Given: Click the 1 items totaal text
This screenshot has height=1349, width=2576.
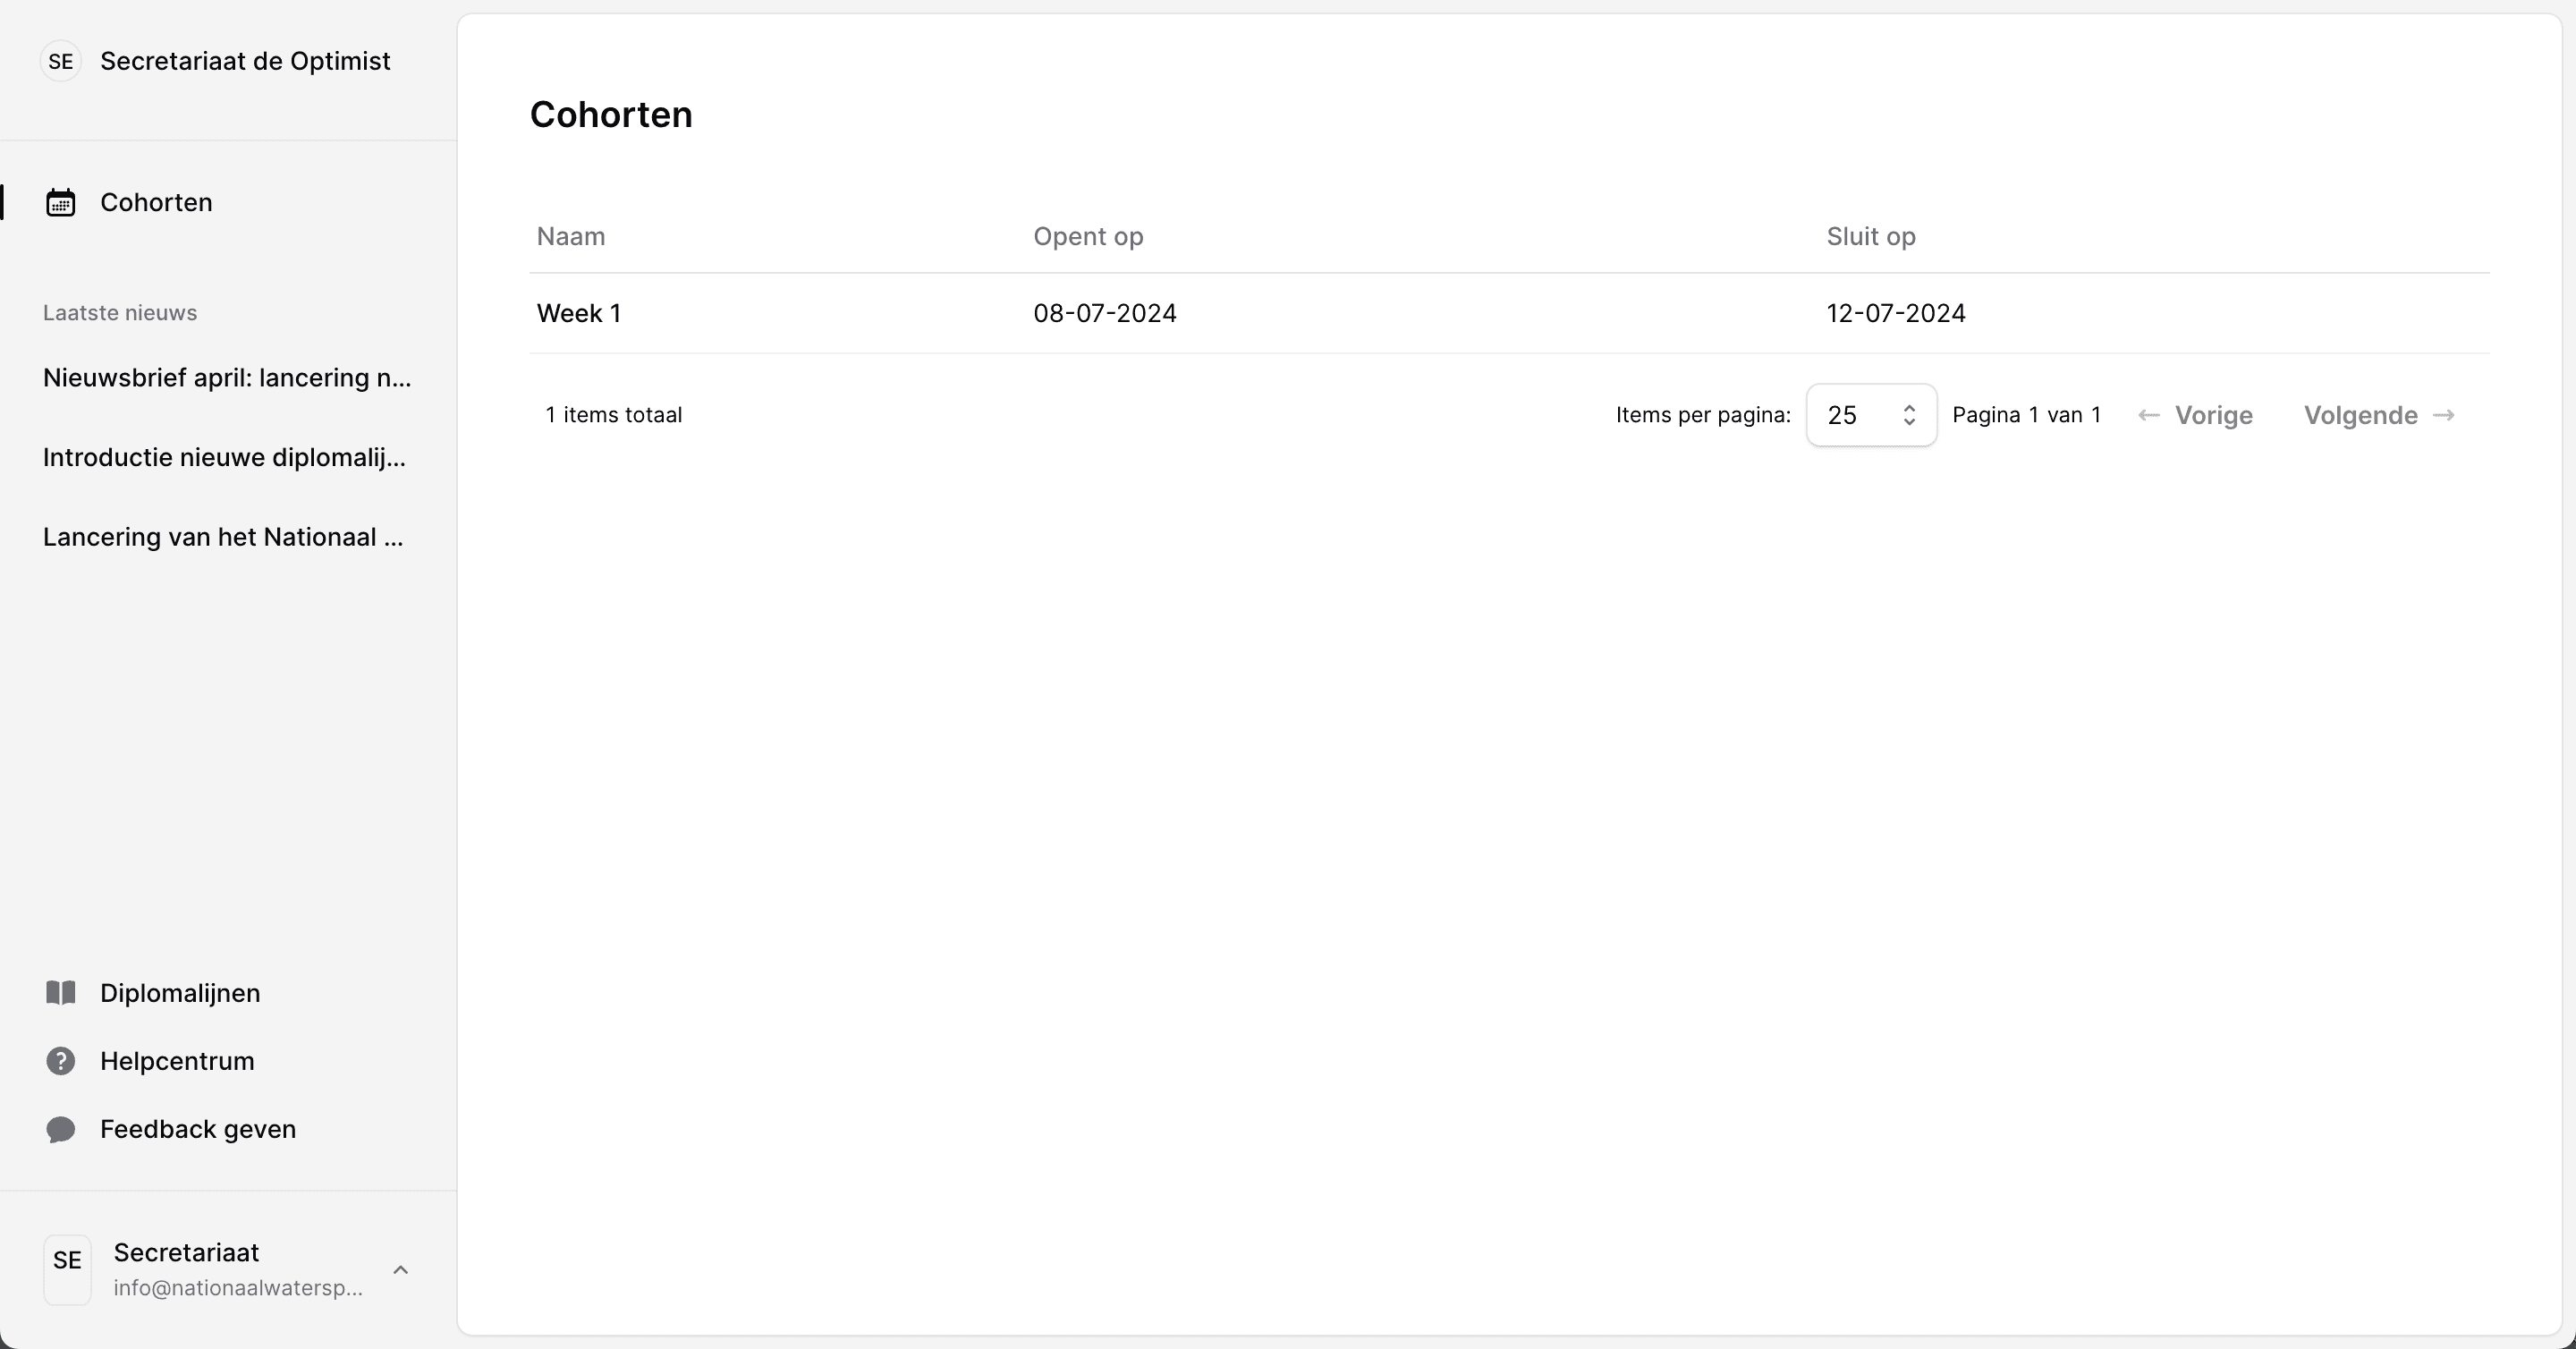Looking at the screenshot, I should coord(614,415).
